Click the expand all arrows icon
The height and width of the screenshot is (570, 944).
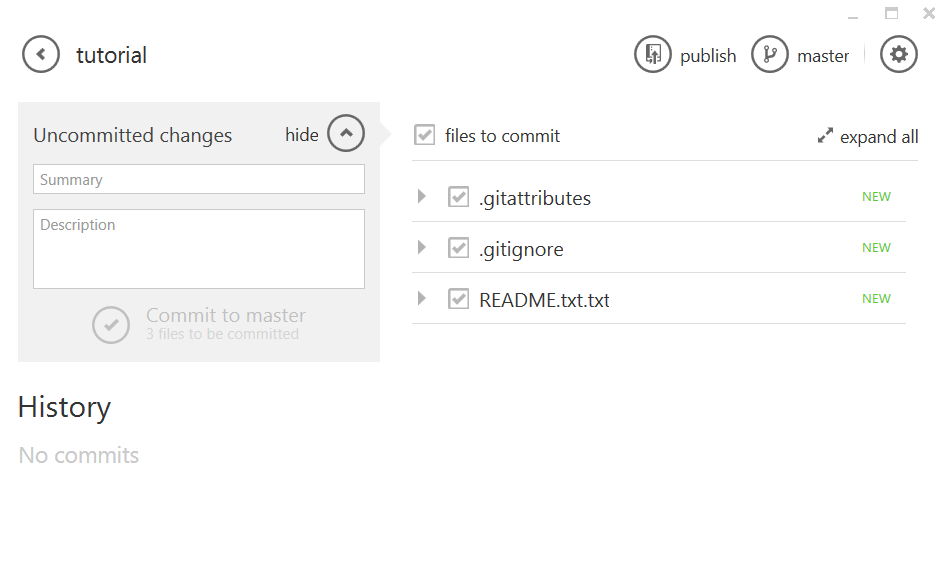825,136
